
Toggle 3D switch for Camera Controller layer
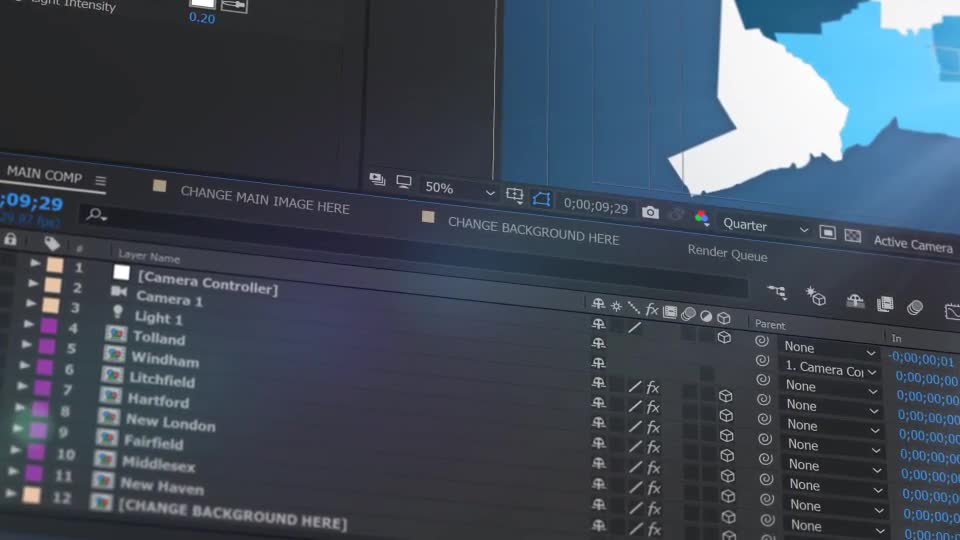[724, 337]
